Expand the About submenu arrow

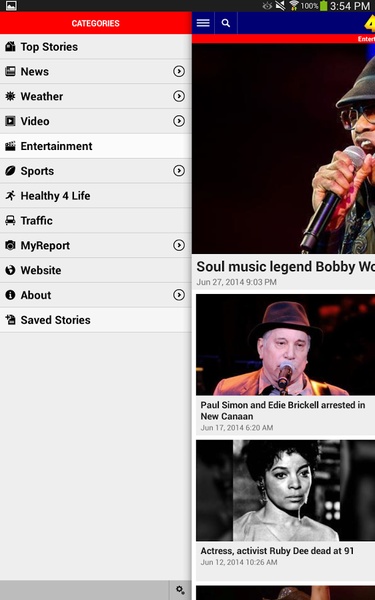pyautogui.click(x=179, y=295)
